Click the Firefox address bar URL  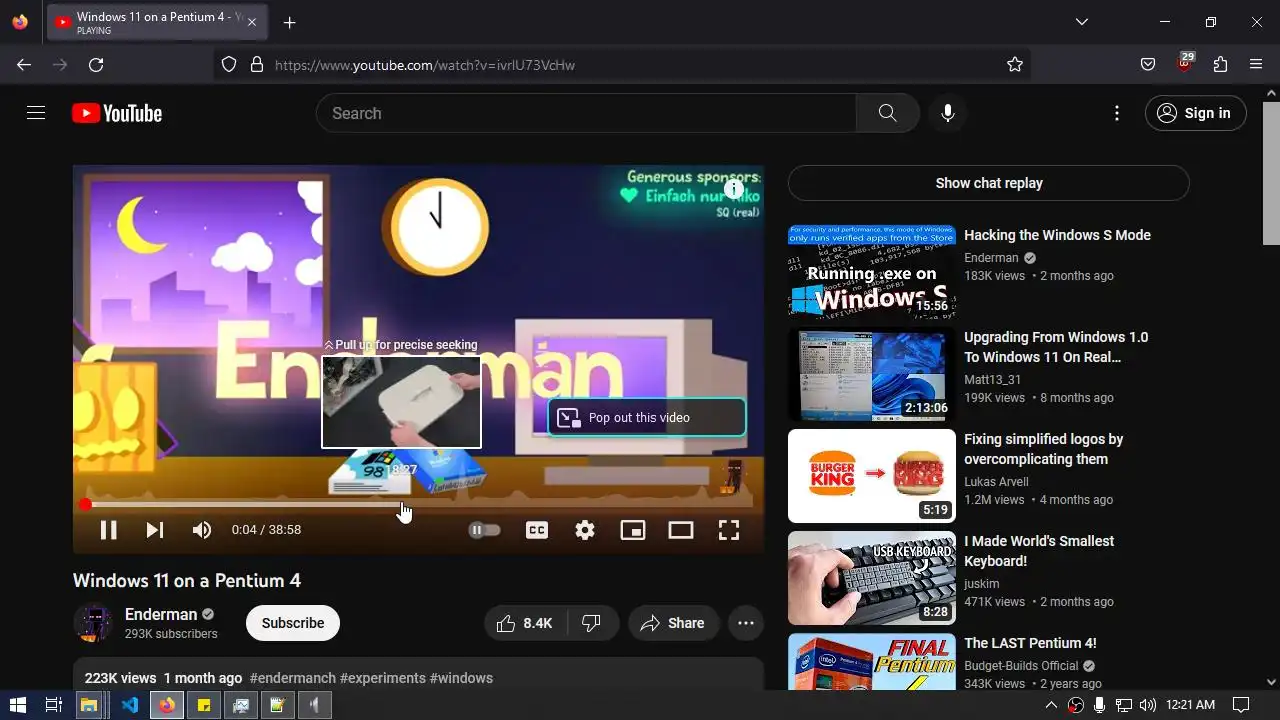425,65
